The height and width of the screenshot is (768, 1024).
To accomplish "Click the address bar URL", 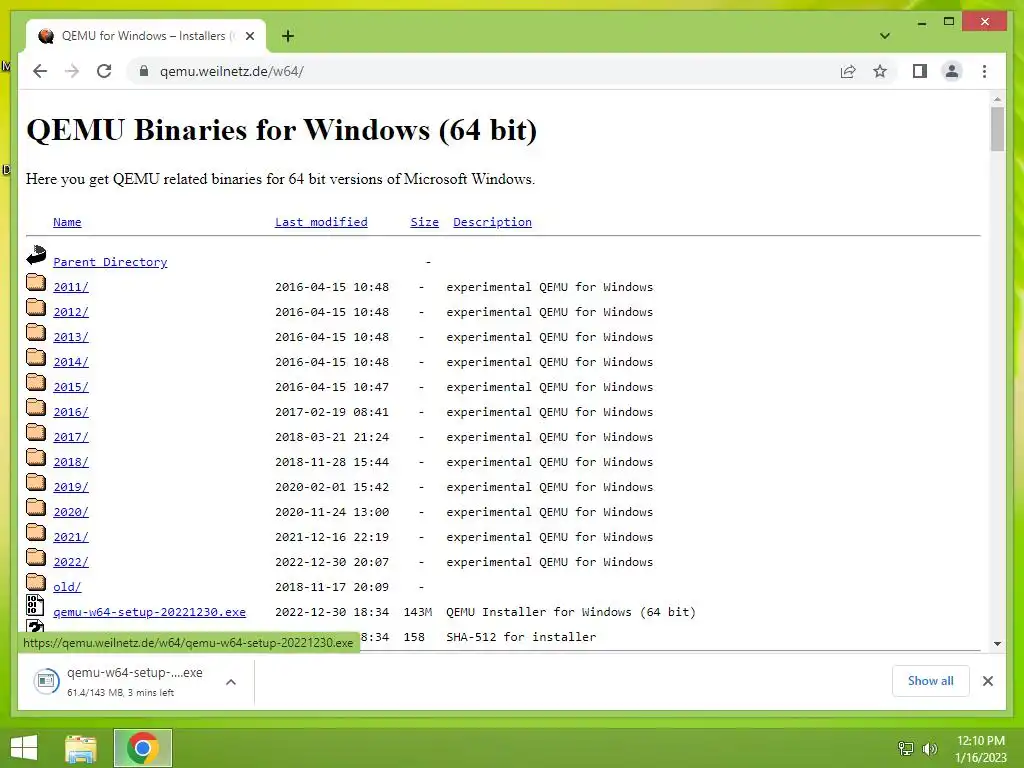I will coord(232,71).
